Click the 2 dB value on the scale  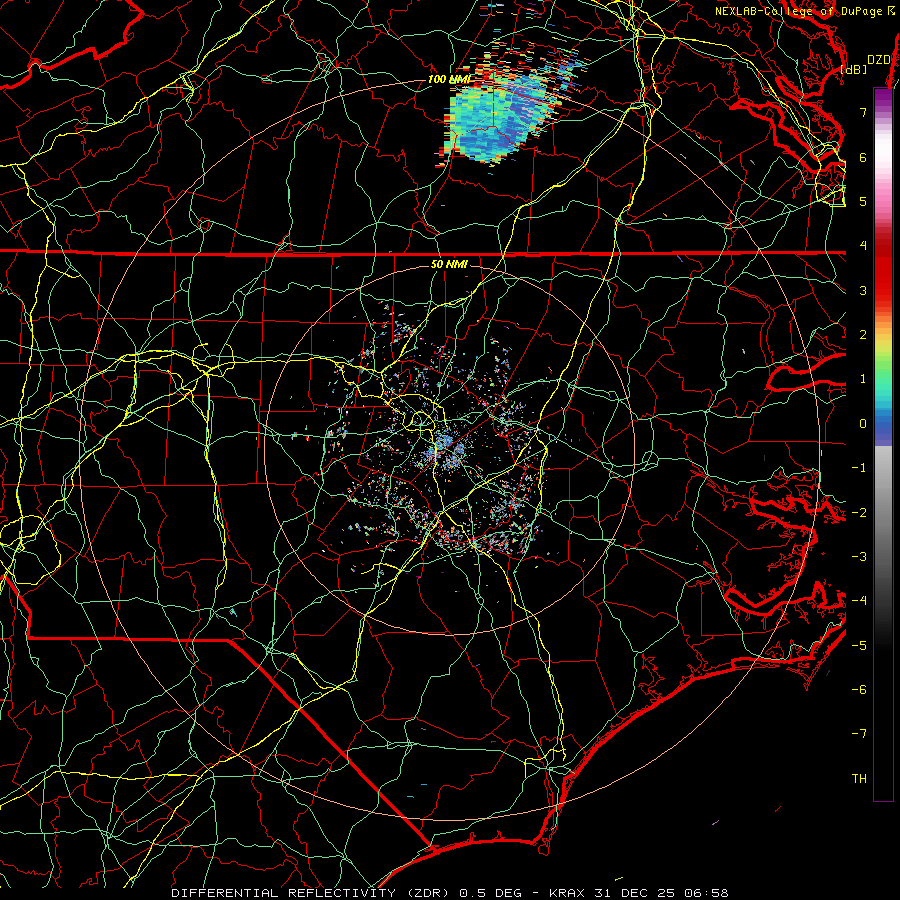tap(863, 335)
